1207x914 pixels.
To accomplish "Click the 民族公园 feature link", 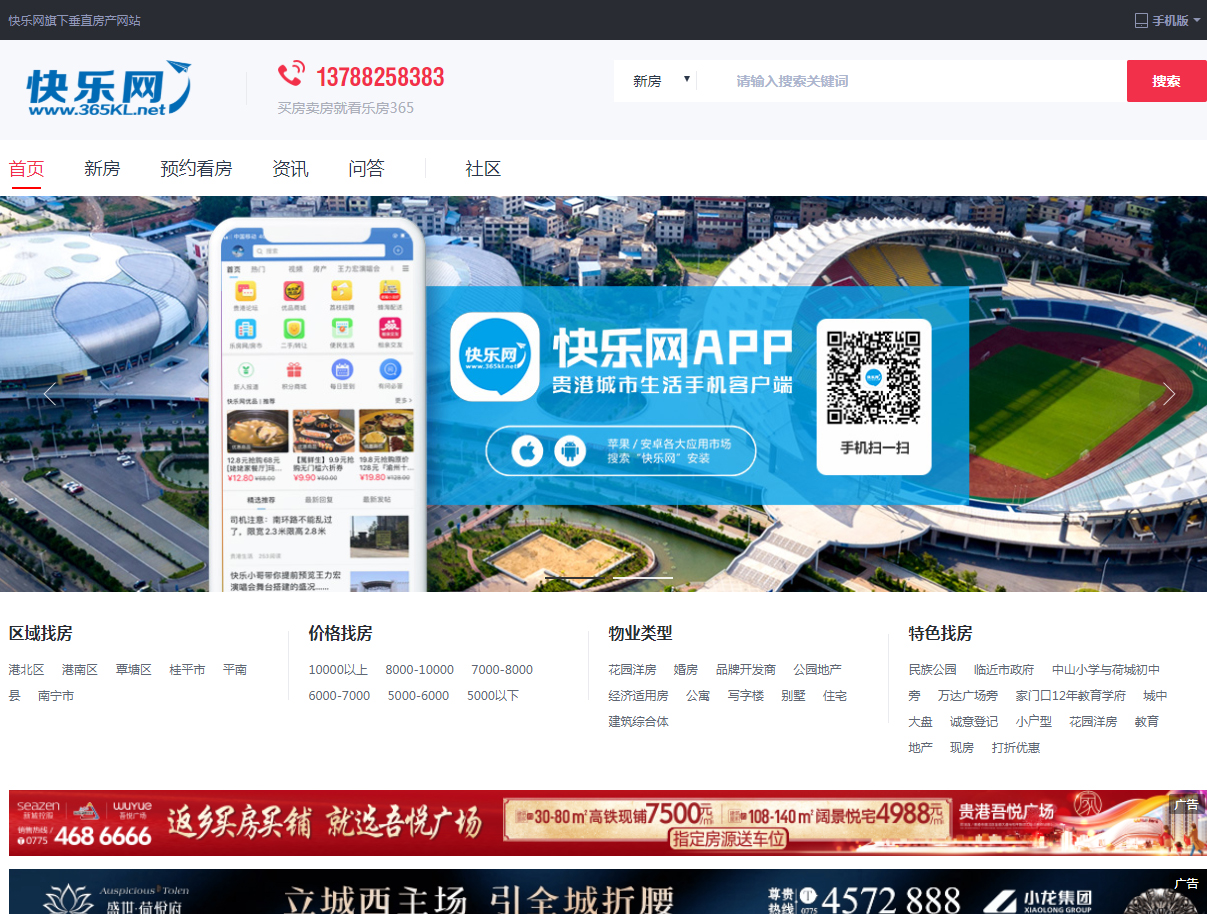I will point(932,669).
